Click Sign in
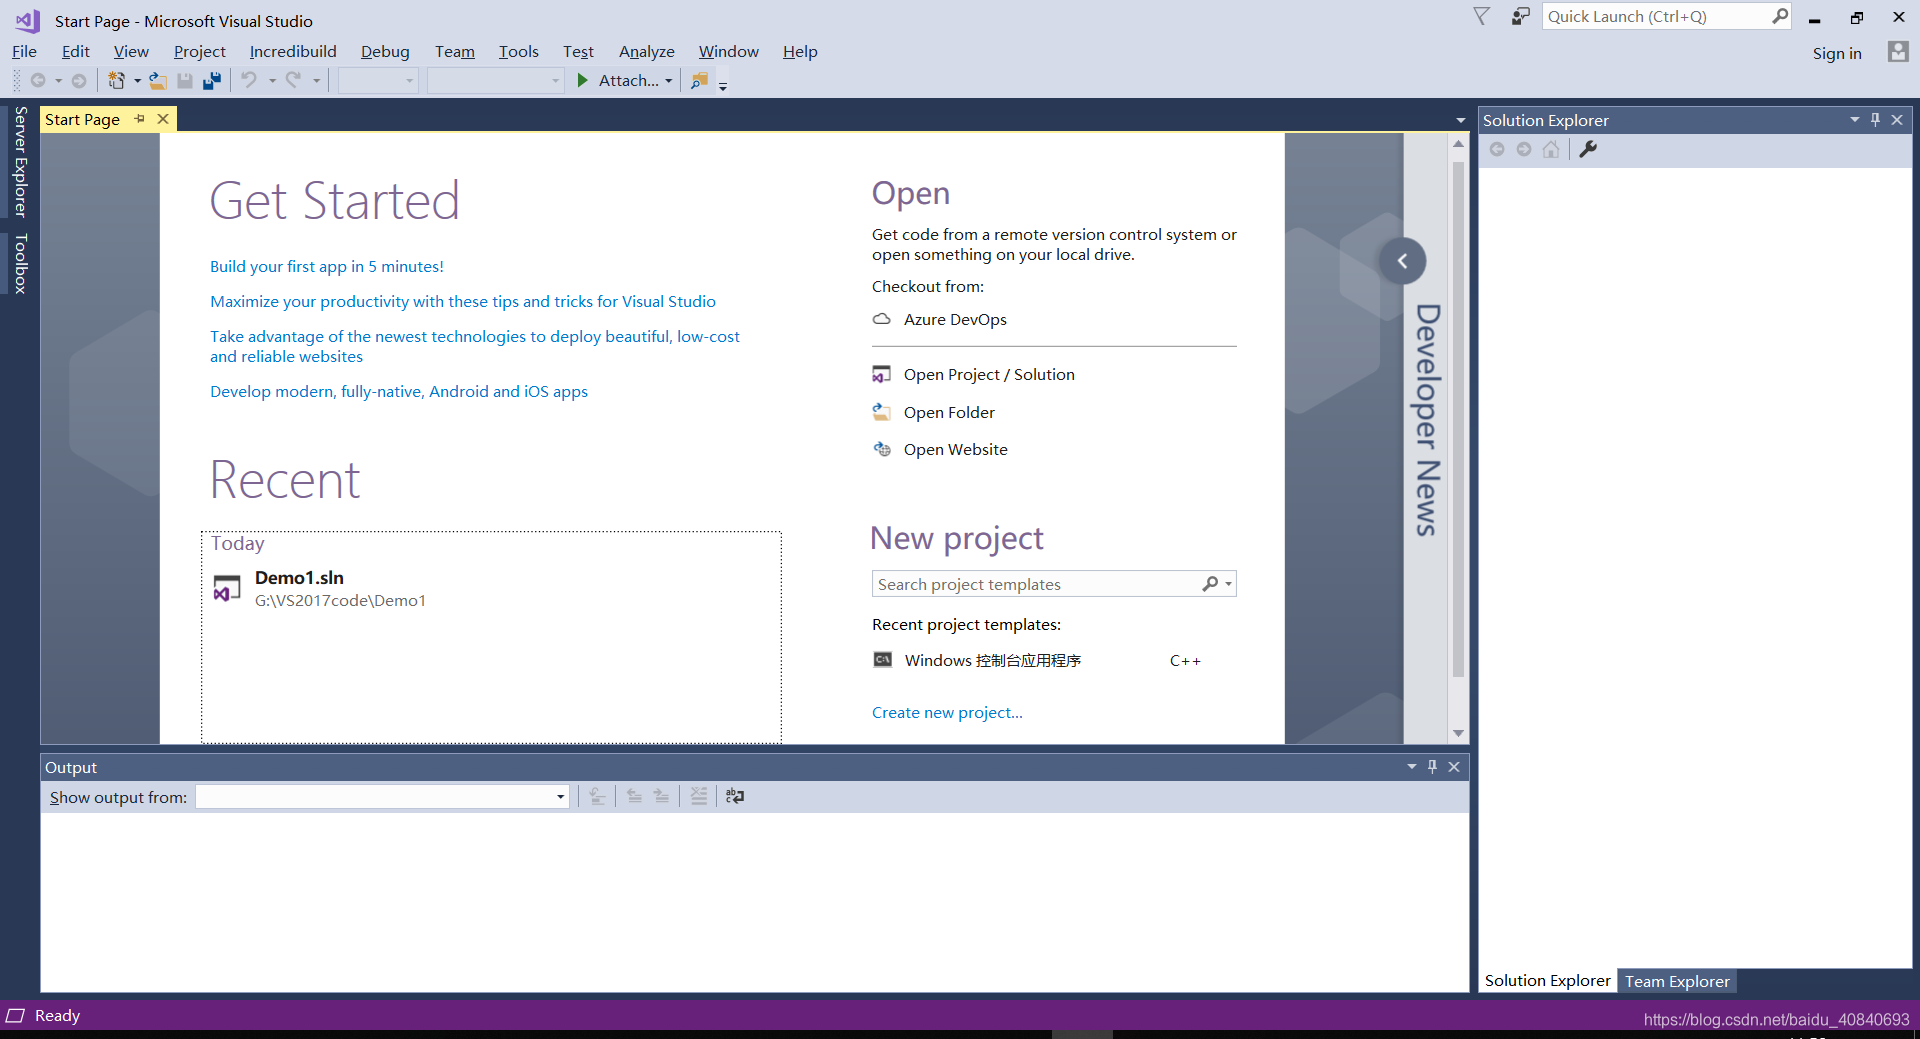The height and width of the screenshot is (1039, 1920). click(1837, 53)
